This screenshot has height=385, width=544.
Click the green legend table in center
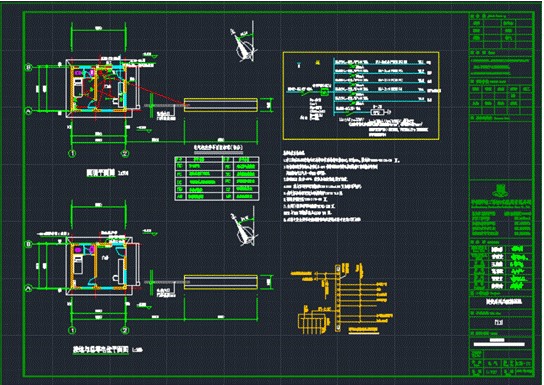(x=217, y=178)
